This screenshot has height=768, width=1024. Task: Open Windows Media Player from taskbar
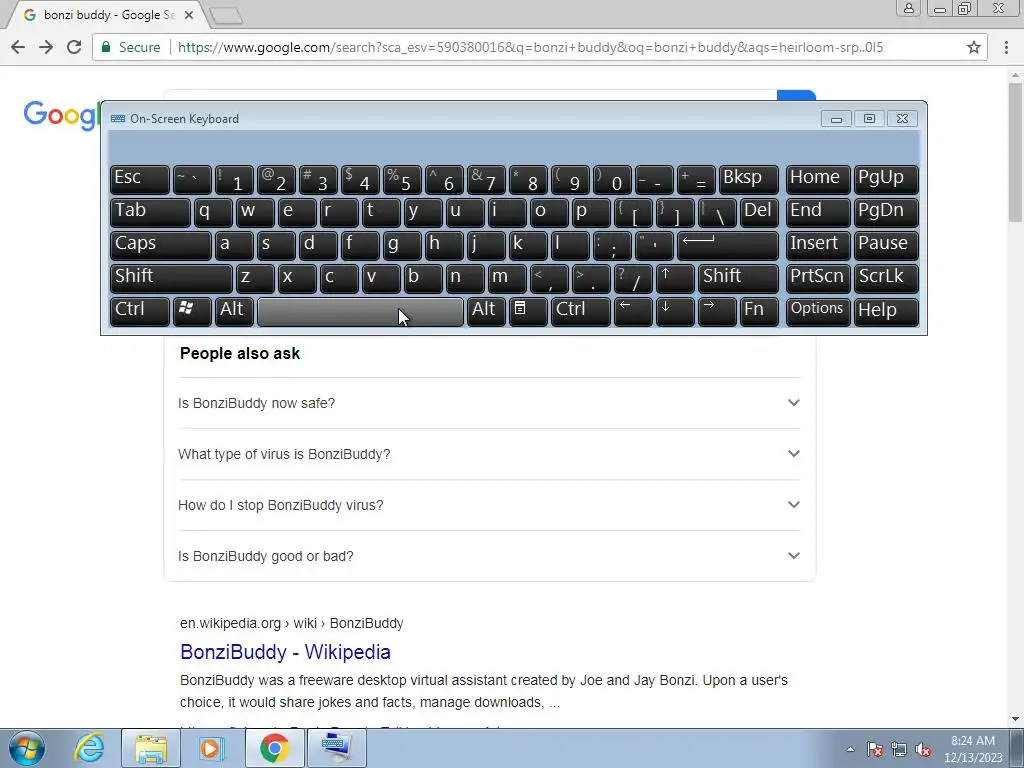212,748
